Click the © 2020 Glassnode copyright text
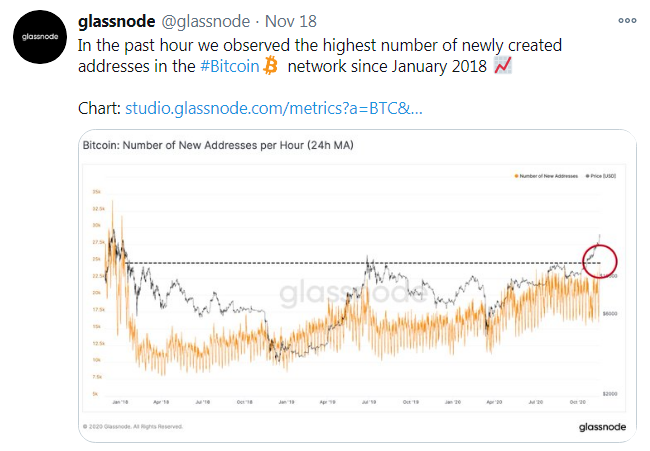 point(132,426)
